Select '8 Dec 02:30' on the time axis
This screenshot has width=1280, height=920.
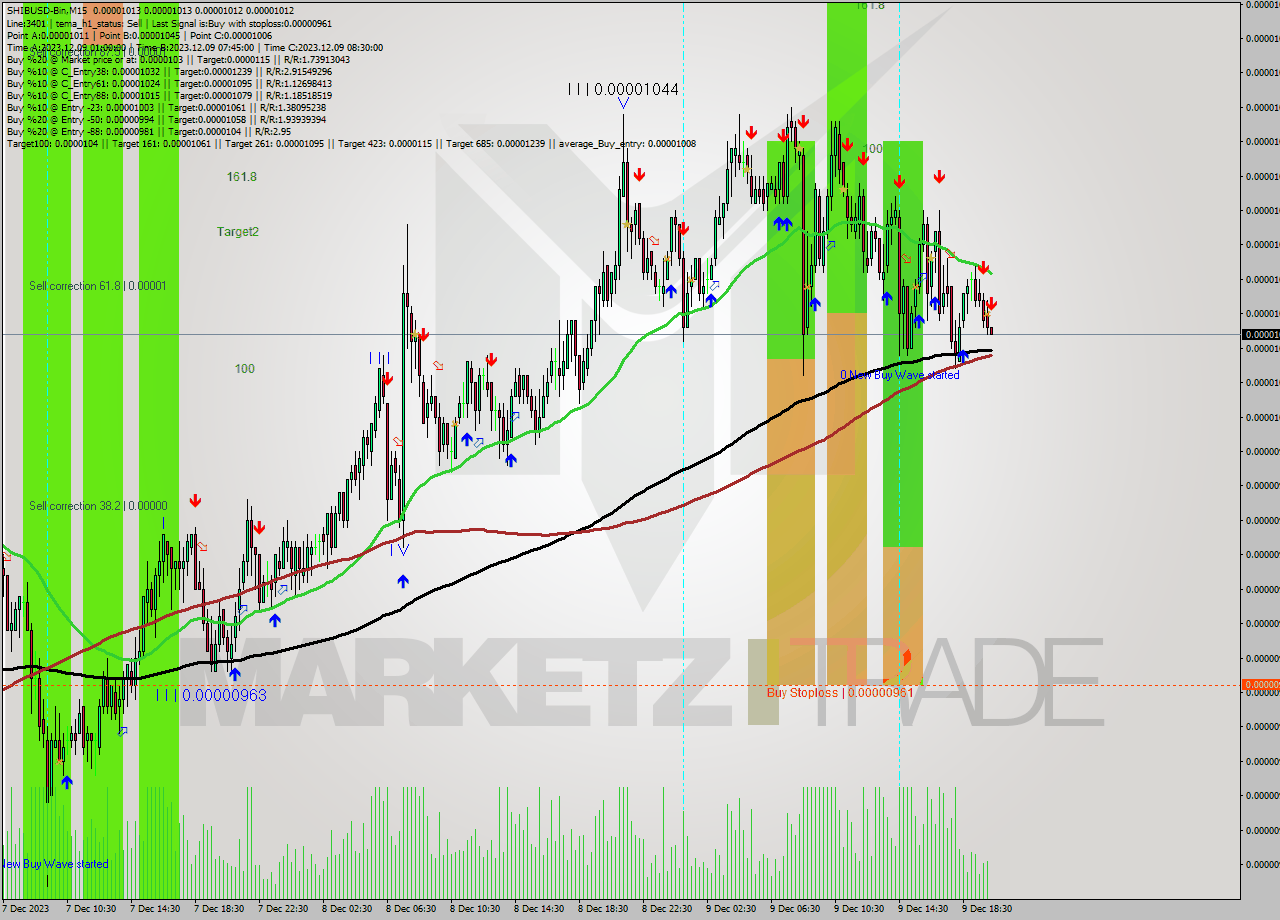point(346,909)
